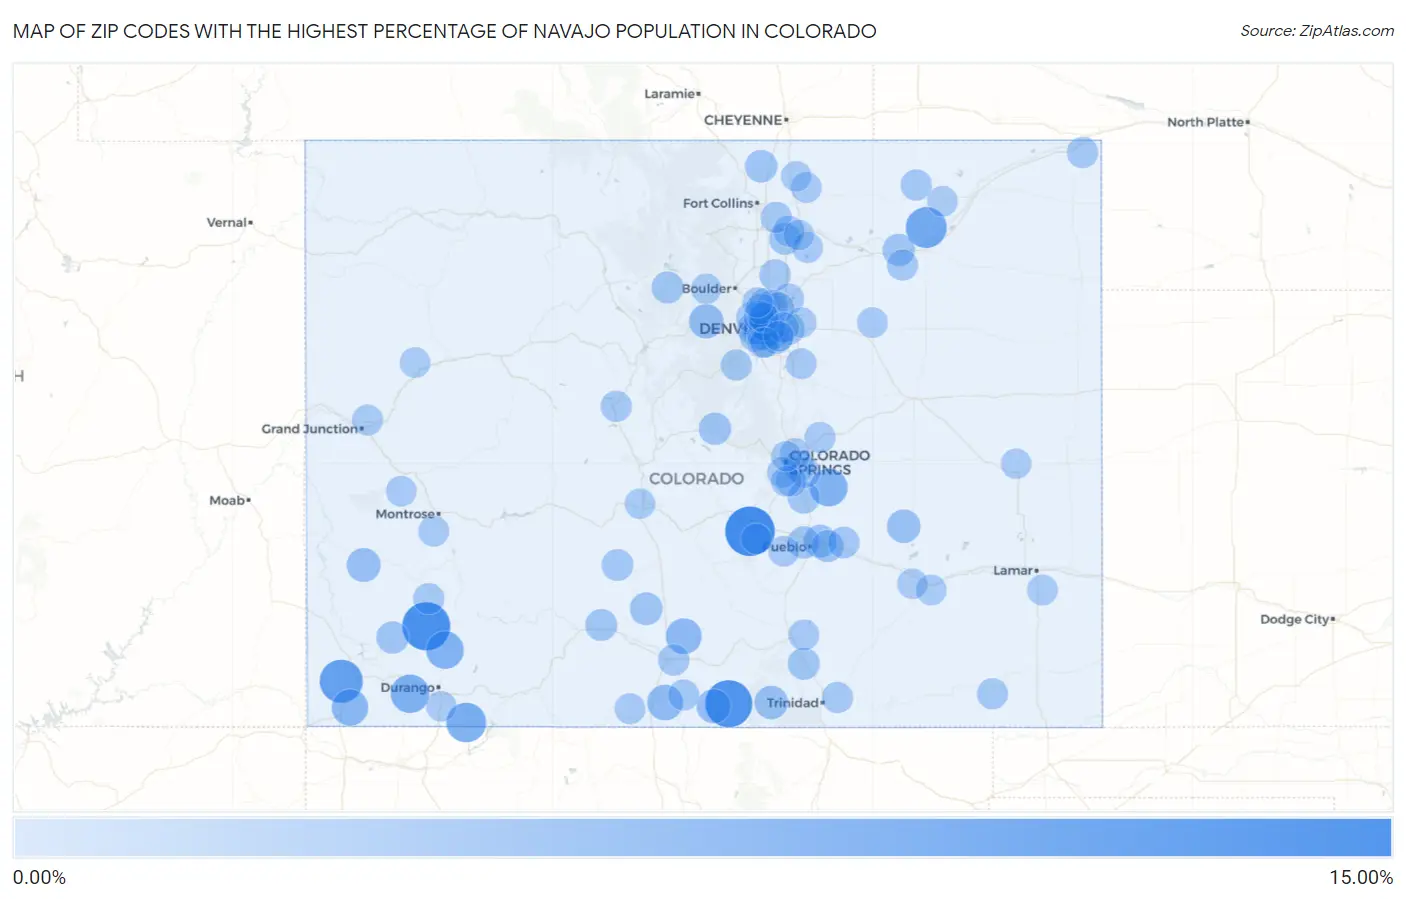Click the Moab city label

tap(229, 500)
